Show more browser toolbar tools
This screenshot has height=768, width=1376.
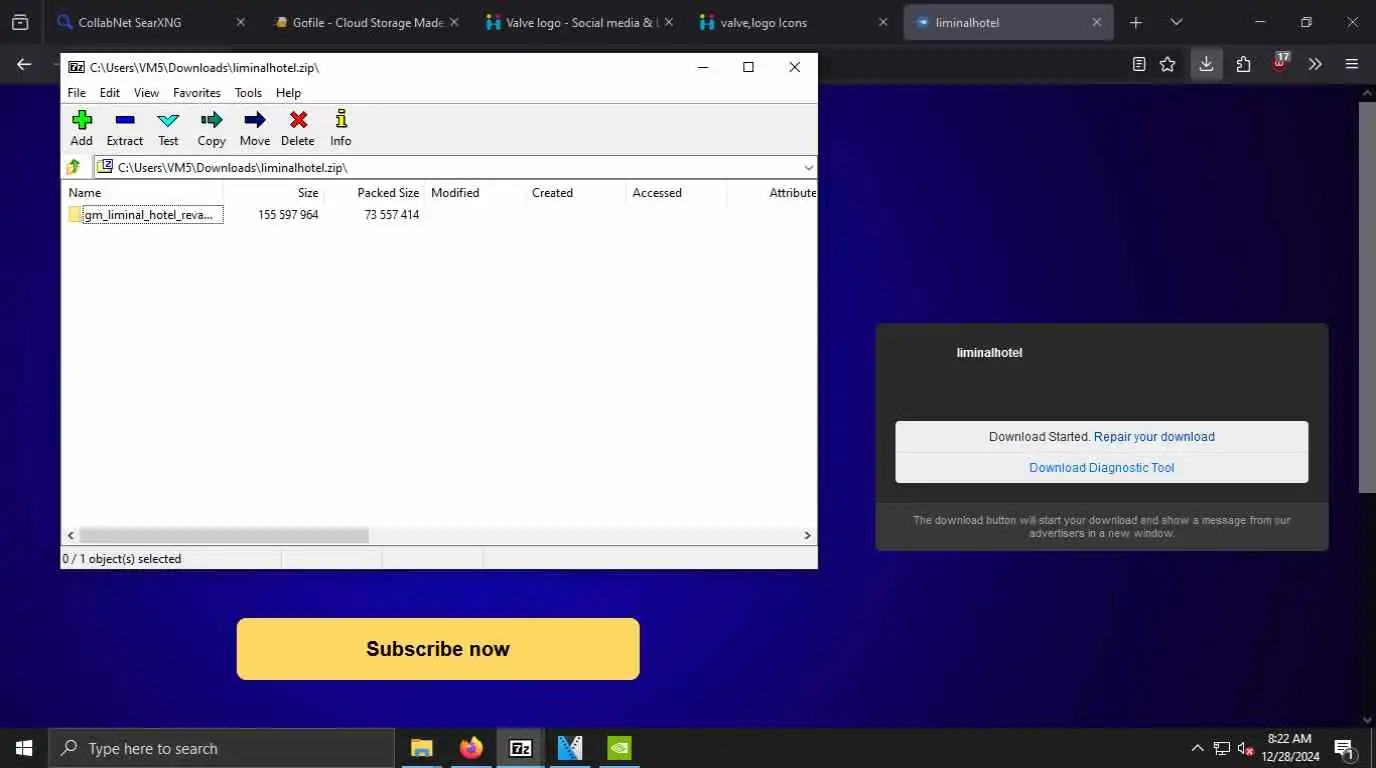click(x=1315, y=64)
